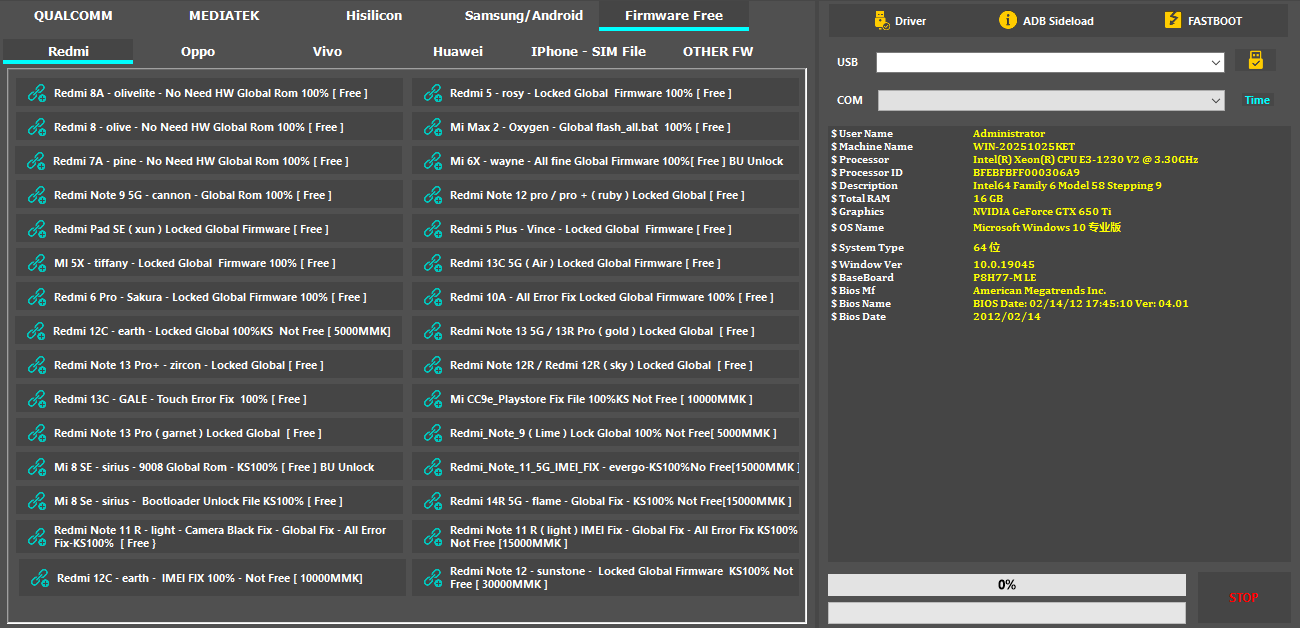Select Redmi_Note_9 Lime Lock Global entry
1300x628 pixels.
605,433
